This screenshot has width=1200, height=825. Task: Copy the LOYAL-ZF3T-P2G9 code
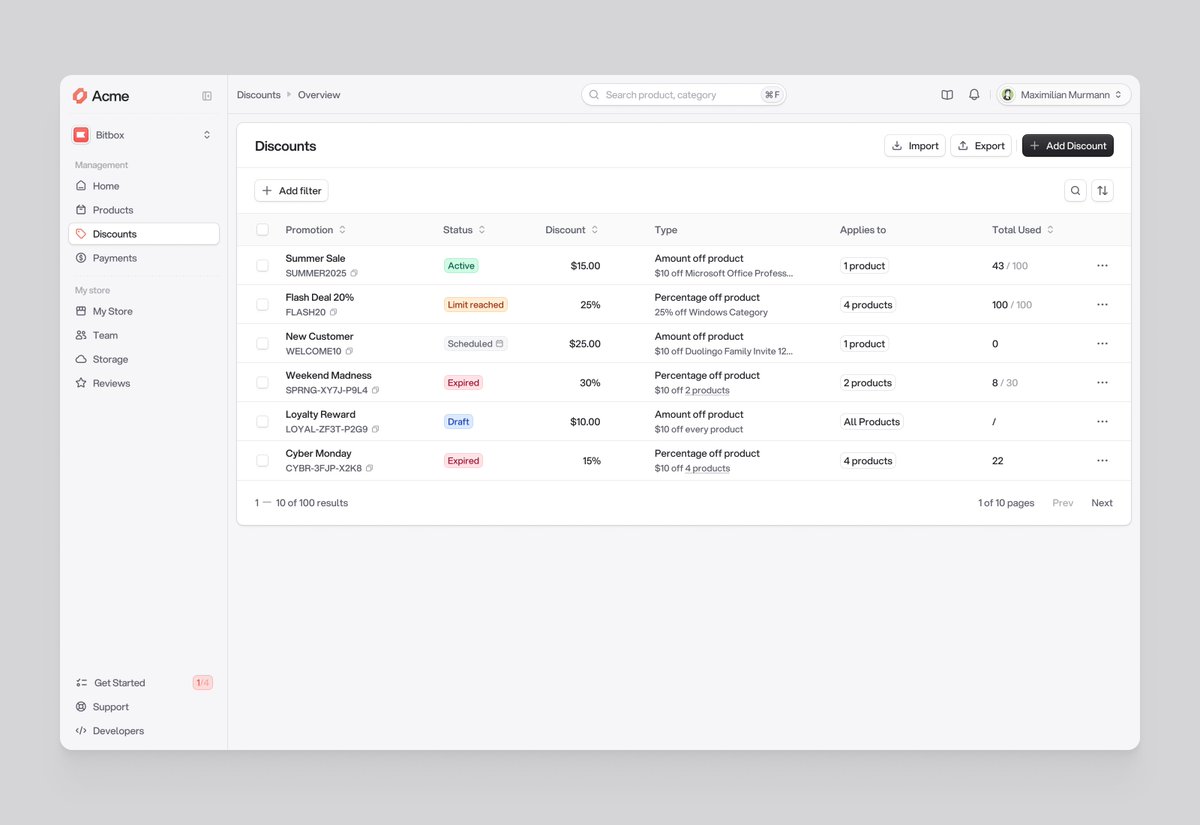[x=376, y=429]
